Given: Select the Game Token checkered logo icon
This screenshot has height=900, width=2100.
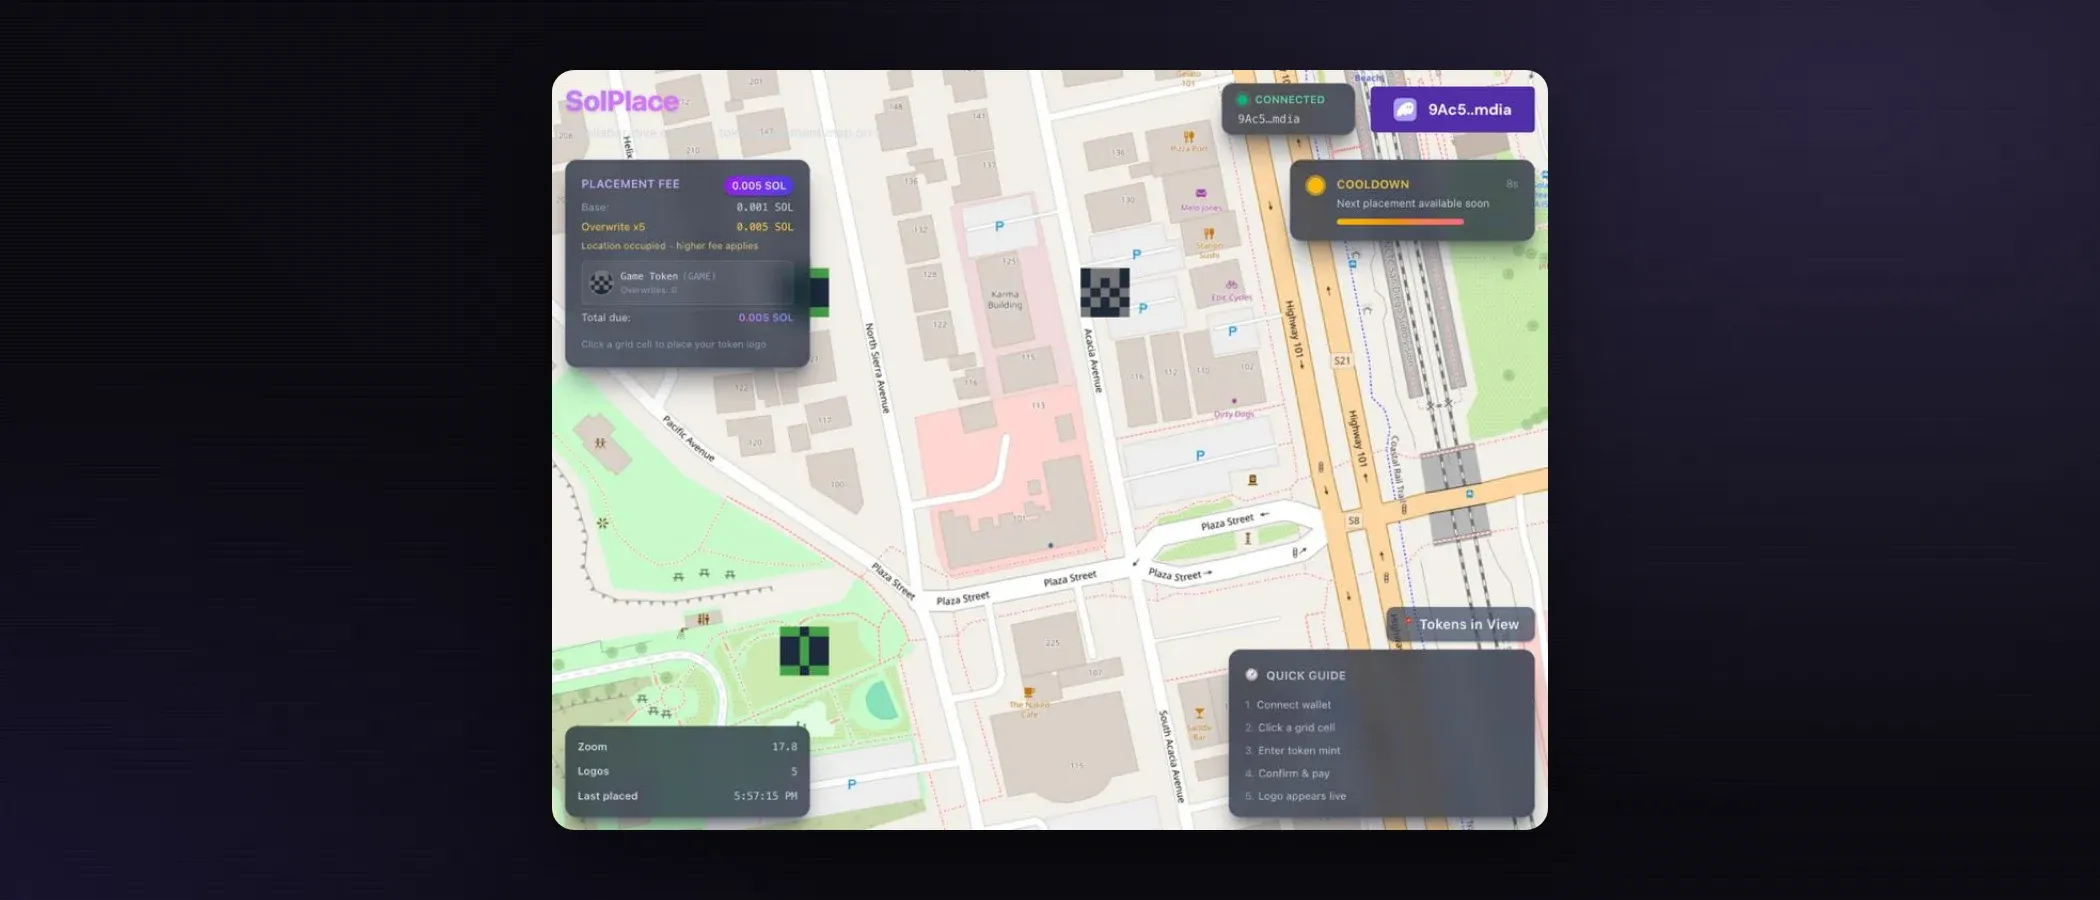Looking at the screenshot, I should tap(601, 283).
